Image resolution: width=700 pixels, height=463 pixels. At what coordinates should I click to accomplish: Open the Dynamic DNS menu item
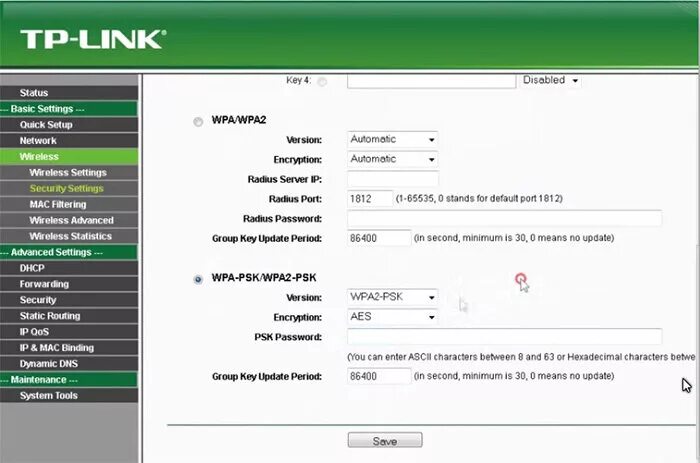(69, 364)
